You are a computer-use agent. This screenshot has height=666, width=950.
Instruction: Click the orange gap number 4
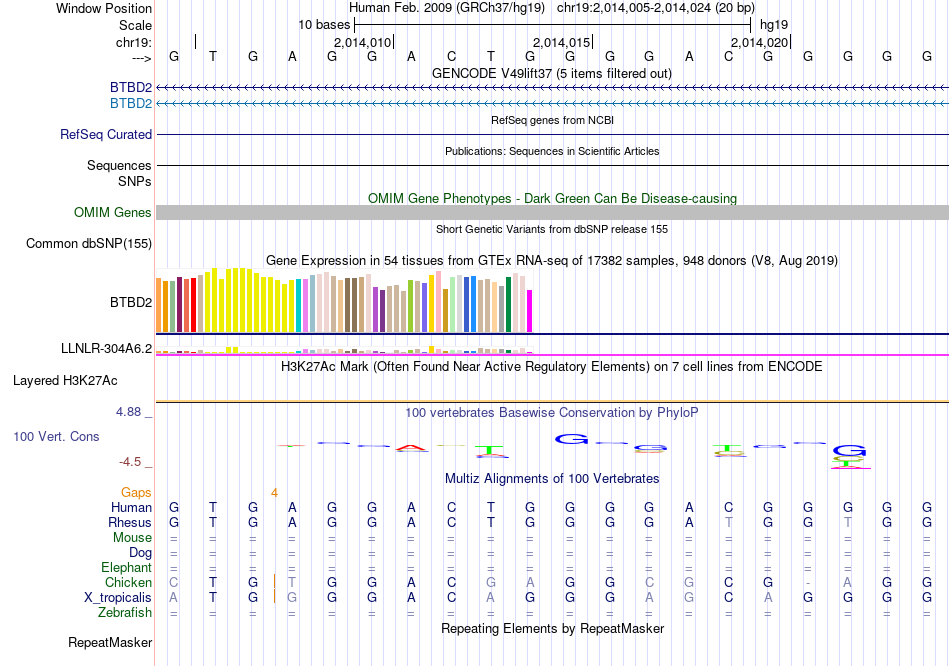click(274, 493)
